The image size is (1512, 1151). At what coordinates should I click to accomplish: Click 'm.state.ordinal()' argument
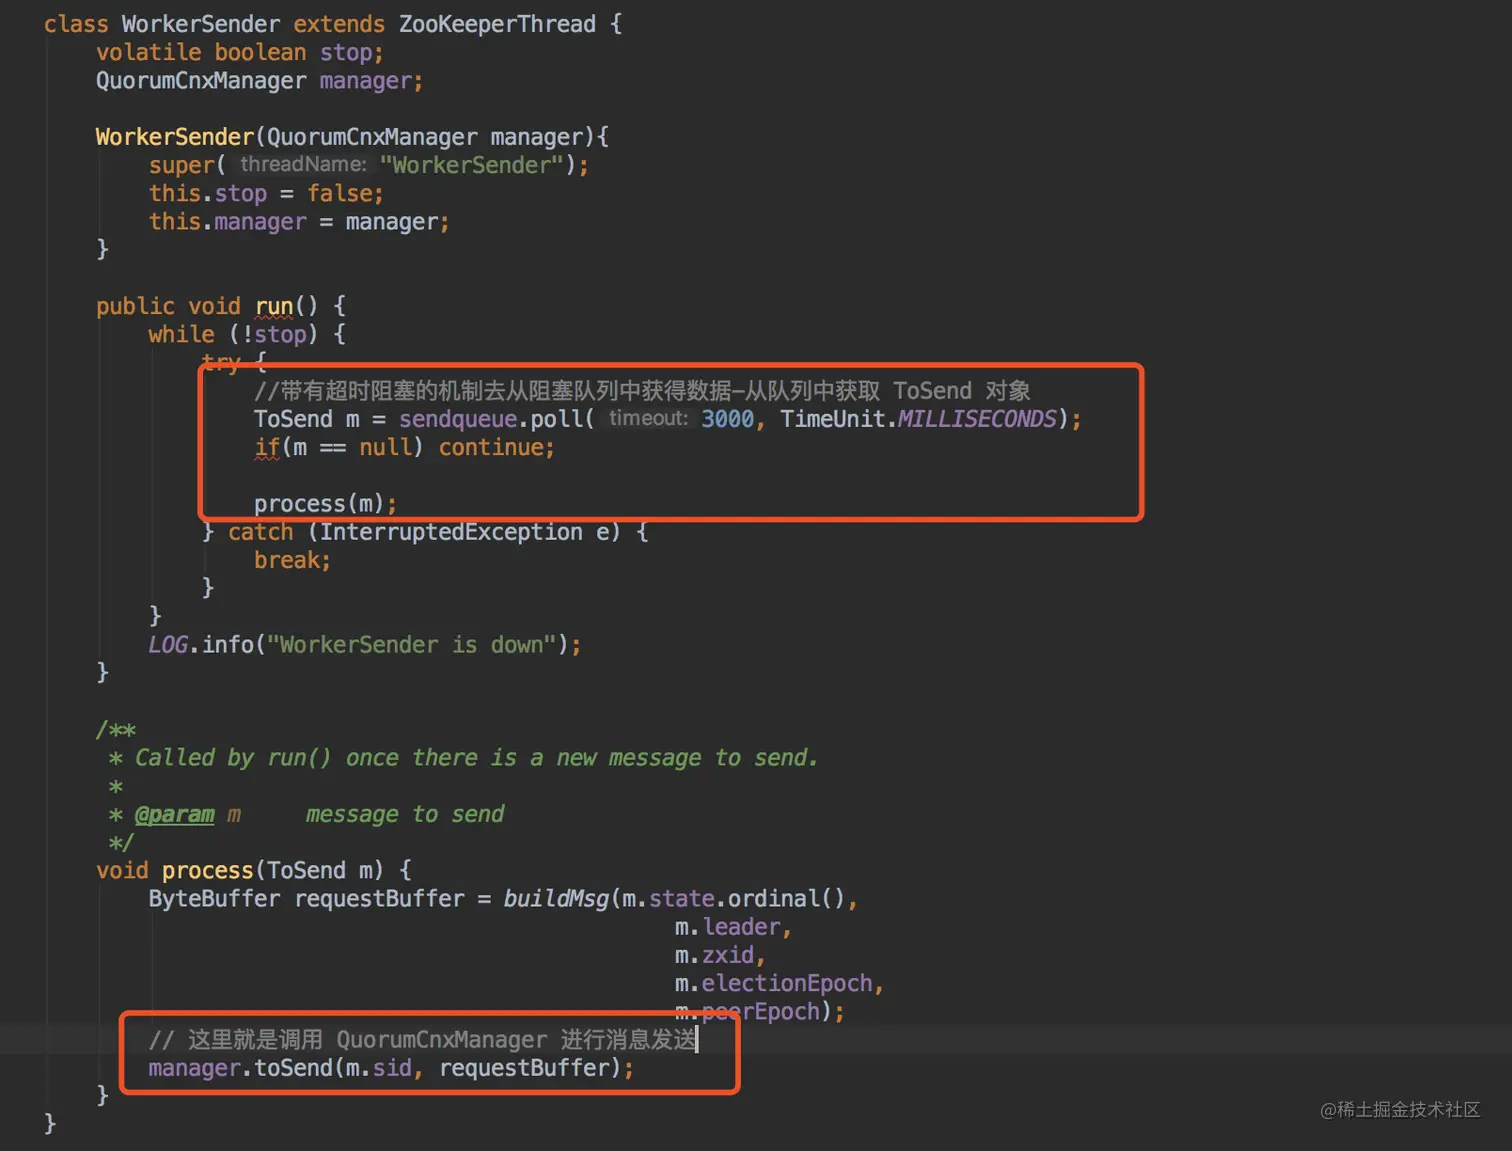click(734, 899)
